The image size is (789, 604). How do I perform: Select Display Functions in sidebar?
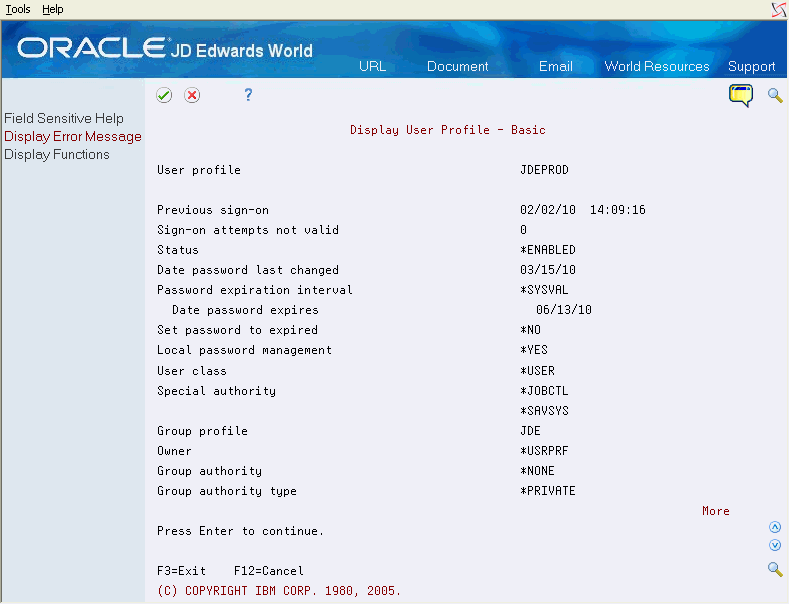click(x=57, y=155)
